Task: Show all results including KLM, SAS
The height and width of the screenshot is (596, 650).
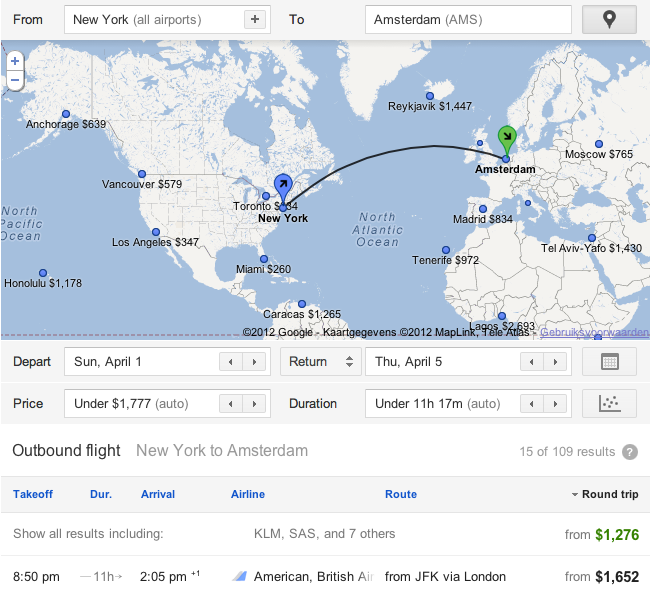Action: (x=324, y=534)
